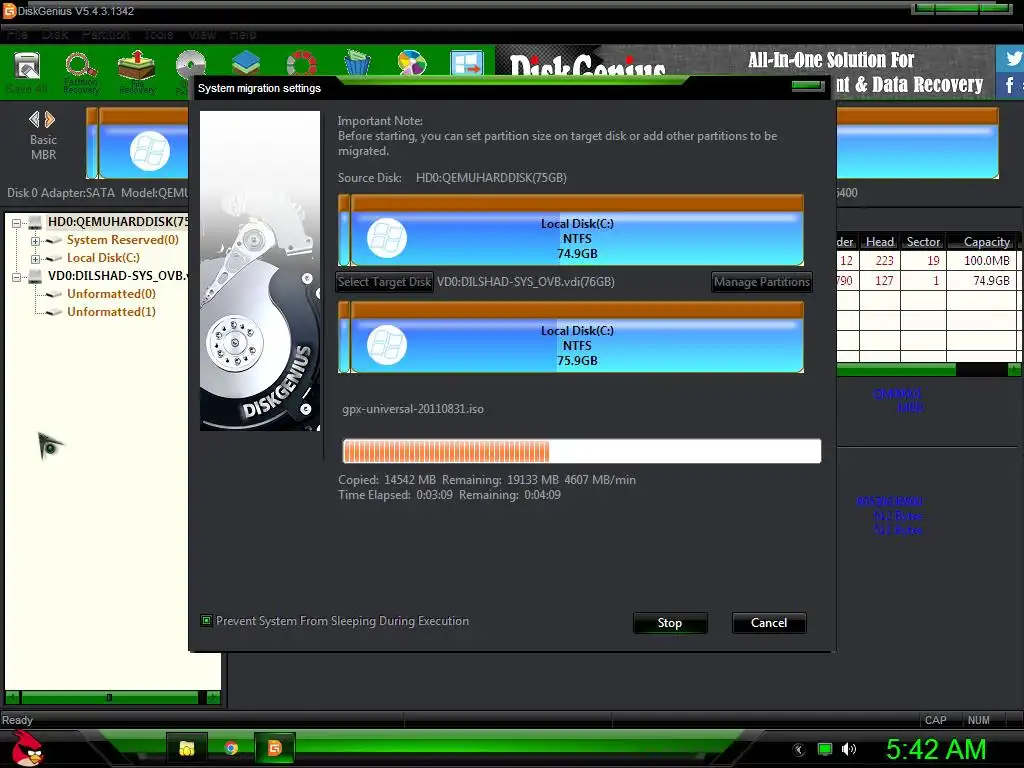Click the Capacity column header
1024x768 pixels.
(x=984, y=242)
